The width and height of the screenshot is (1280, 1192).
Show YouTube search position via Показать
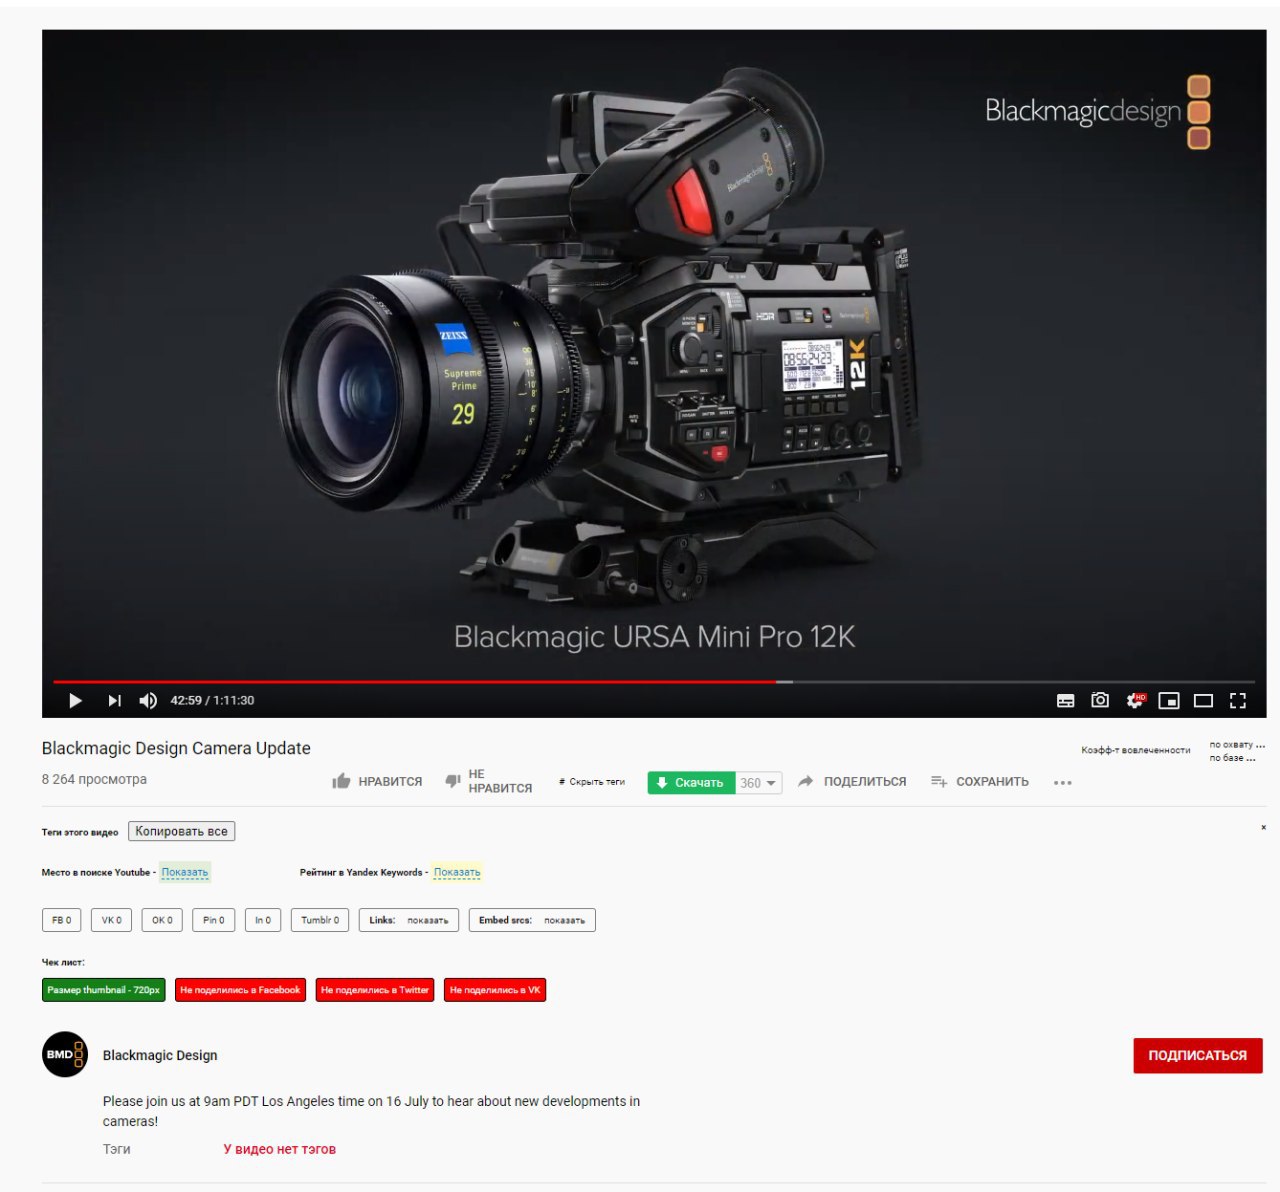[x=185, y=872]
